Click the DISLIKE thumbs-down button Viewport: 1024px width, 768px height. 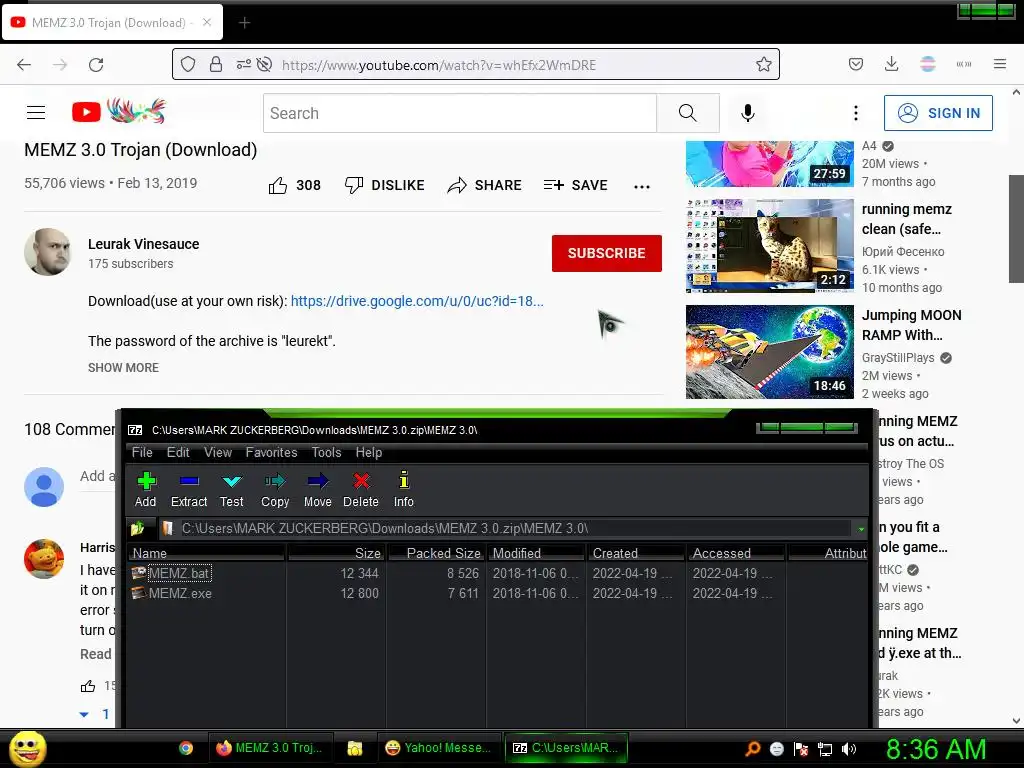pos(385,185)
